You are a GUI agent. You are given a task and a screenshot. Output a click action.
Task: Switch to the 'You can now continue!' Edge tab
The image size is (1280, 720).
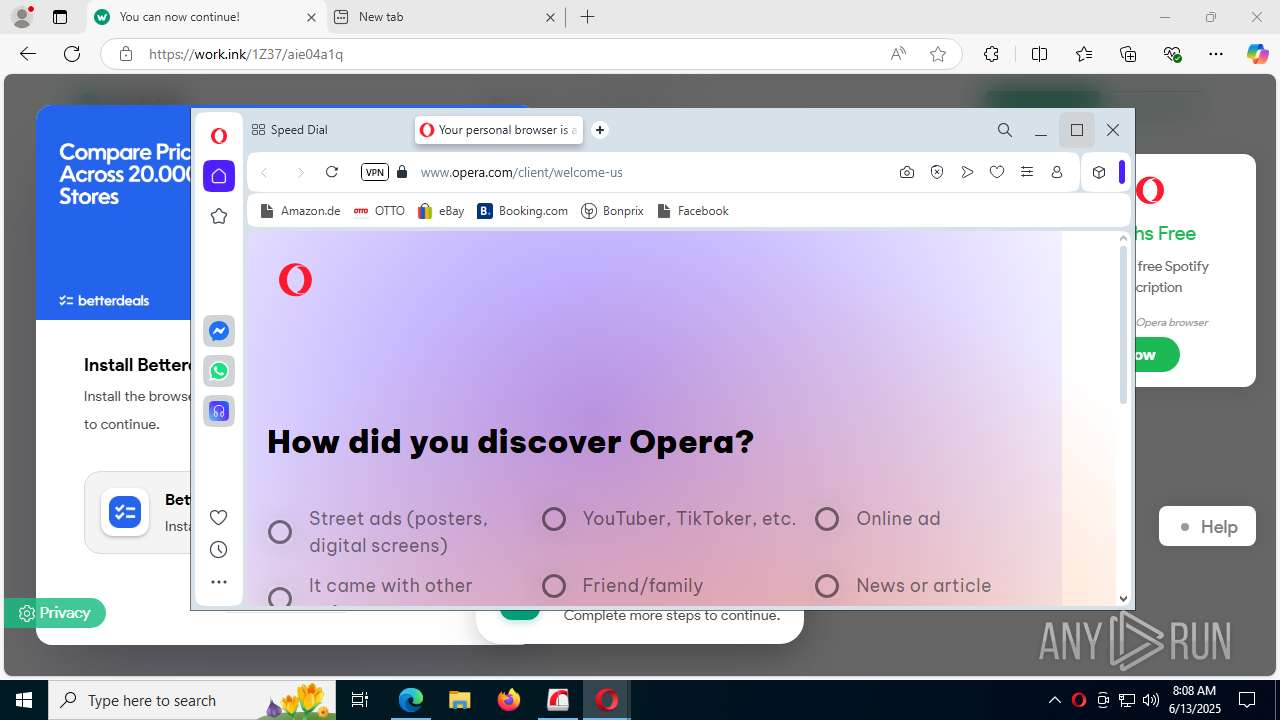[205, 17]
